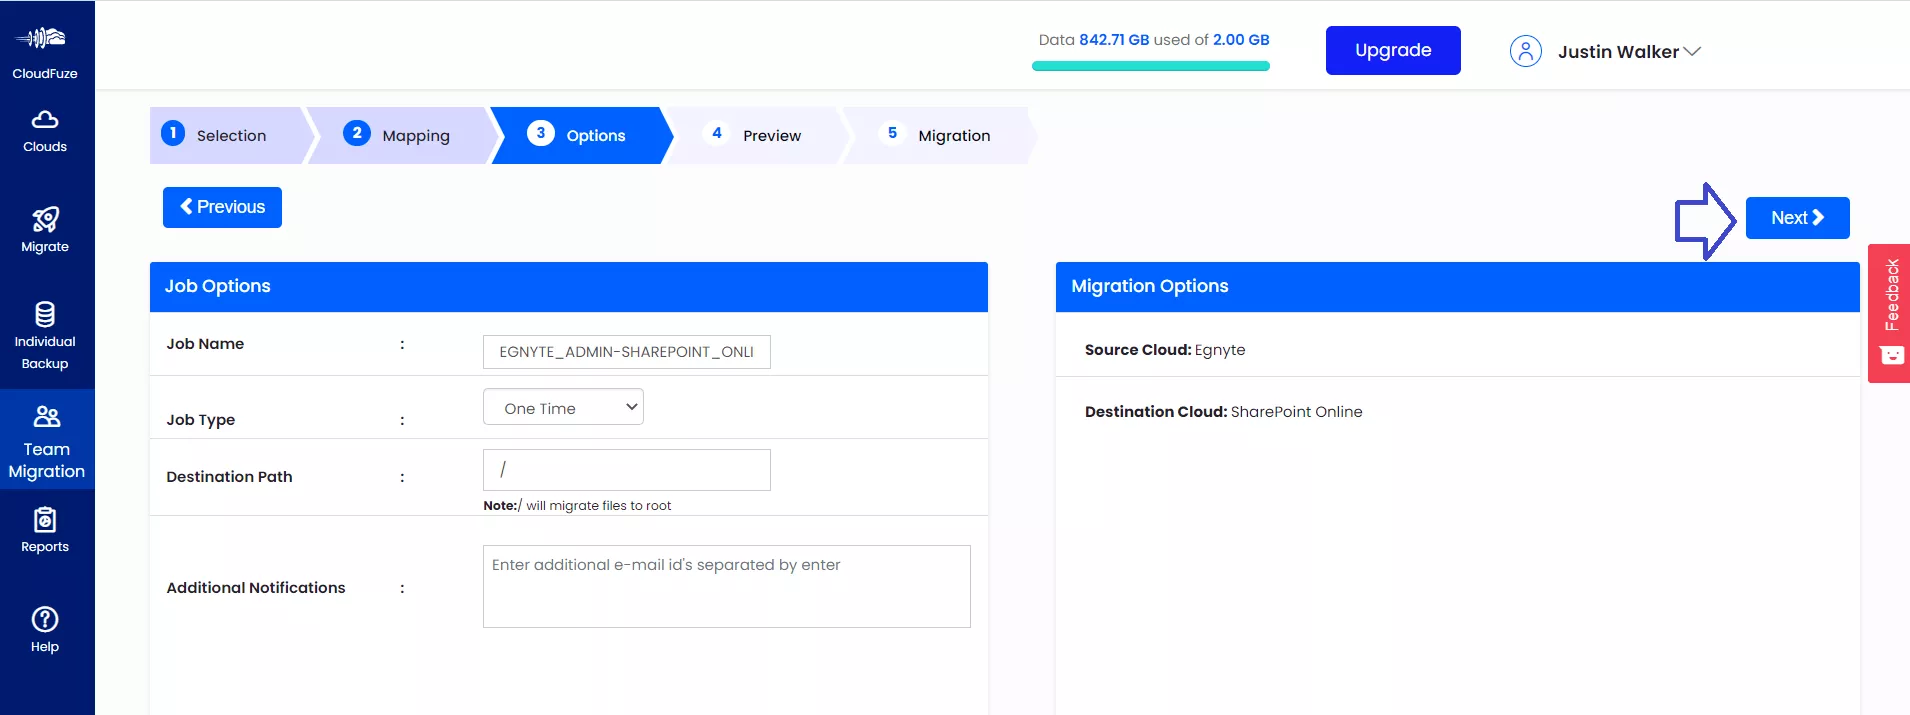Focus the Additional Notifications email textarea
This screenshot has height=715, width=1910.
[726, 586]
